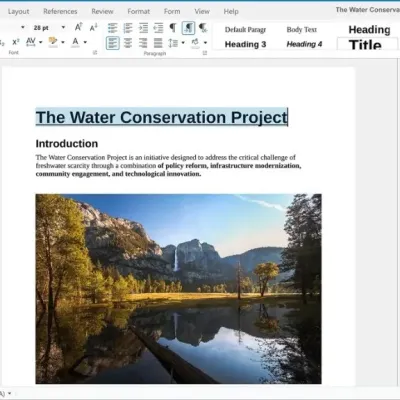Image resolution: width=400 pixels, height=400 pixels.
Task: Open the Layout ribbon tab
Action: 18,12
